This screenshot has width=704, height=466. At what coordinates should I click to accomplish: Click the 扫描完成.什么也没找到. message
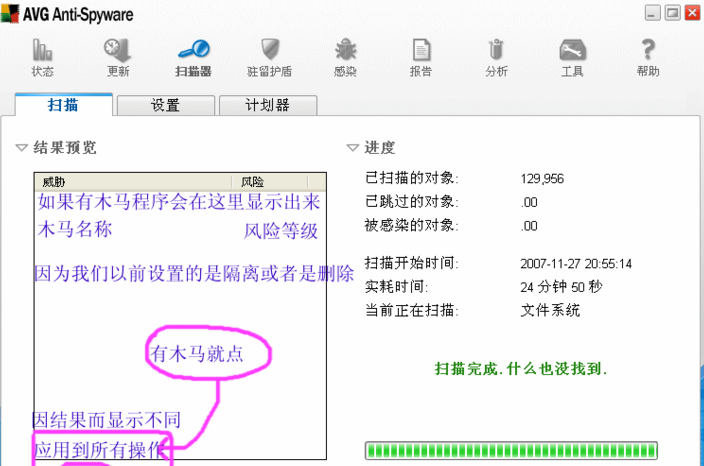pos(521,369)
